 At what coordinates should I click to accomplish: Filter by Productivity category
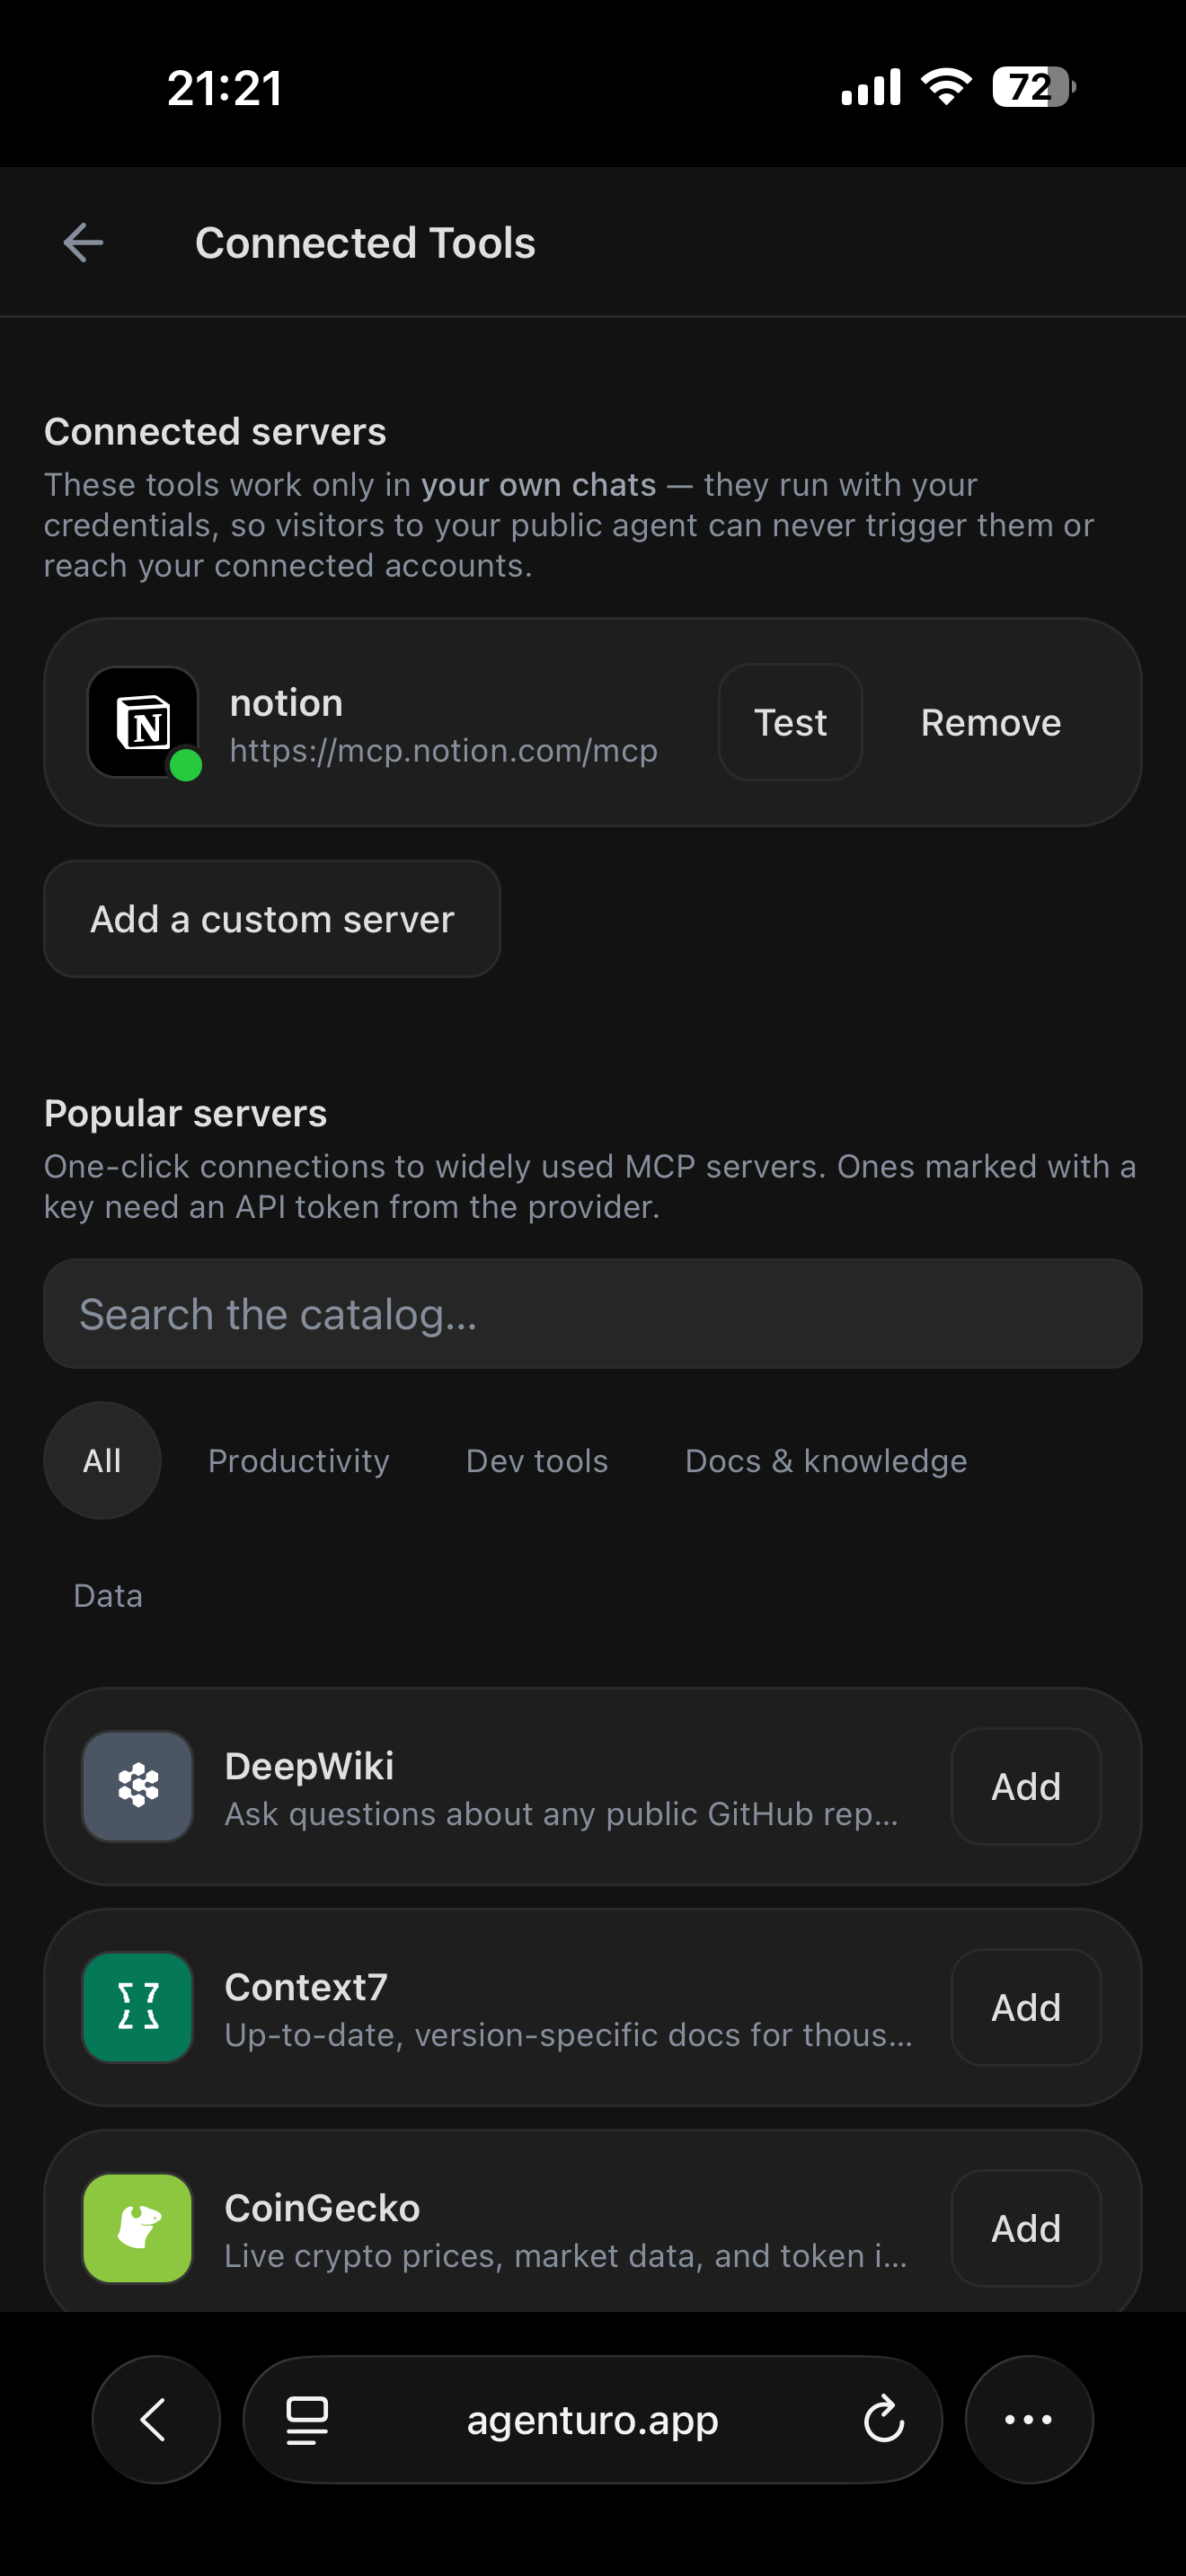pyautogui.click(x=299, y=1461)
